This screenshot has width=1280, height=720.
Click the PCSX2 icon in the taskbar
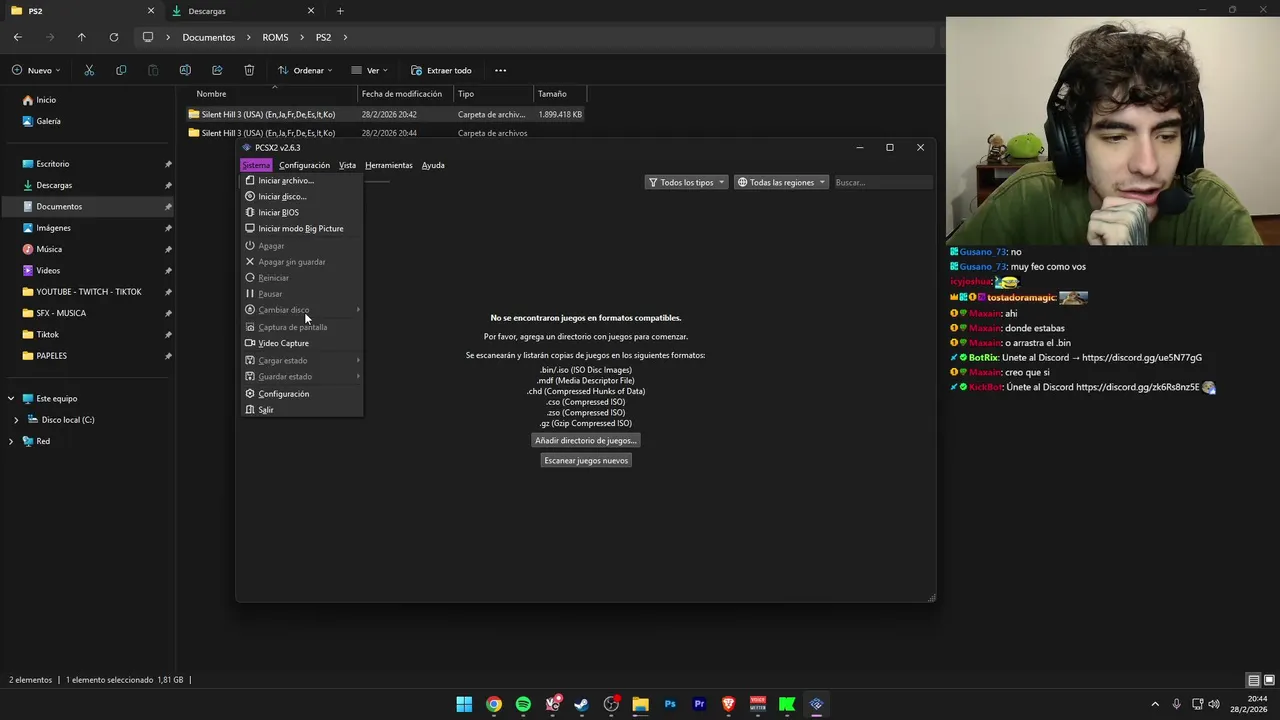[817, 704]
